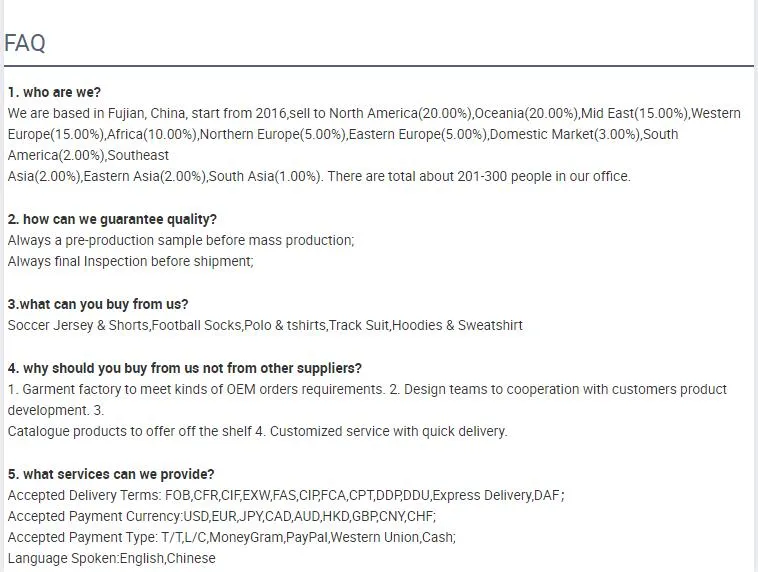Click the "1. who are we?" question
758x572 pixels.
[x=54, y=92]
